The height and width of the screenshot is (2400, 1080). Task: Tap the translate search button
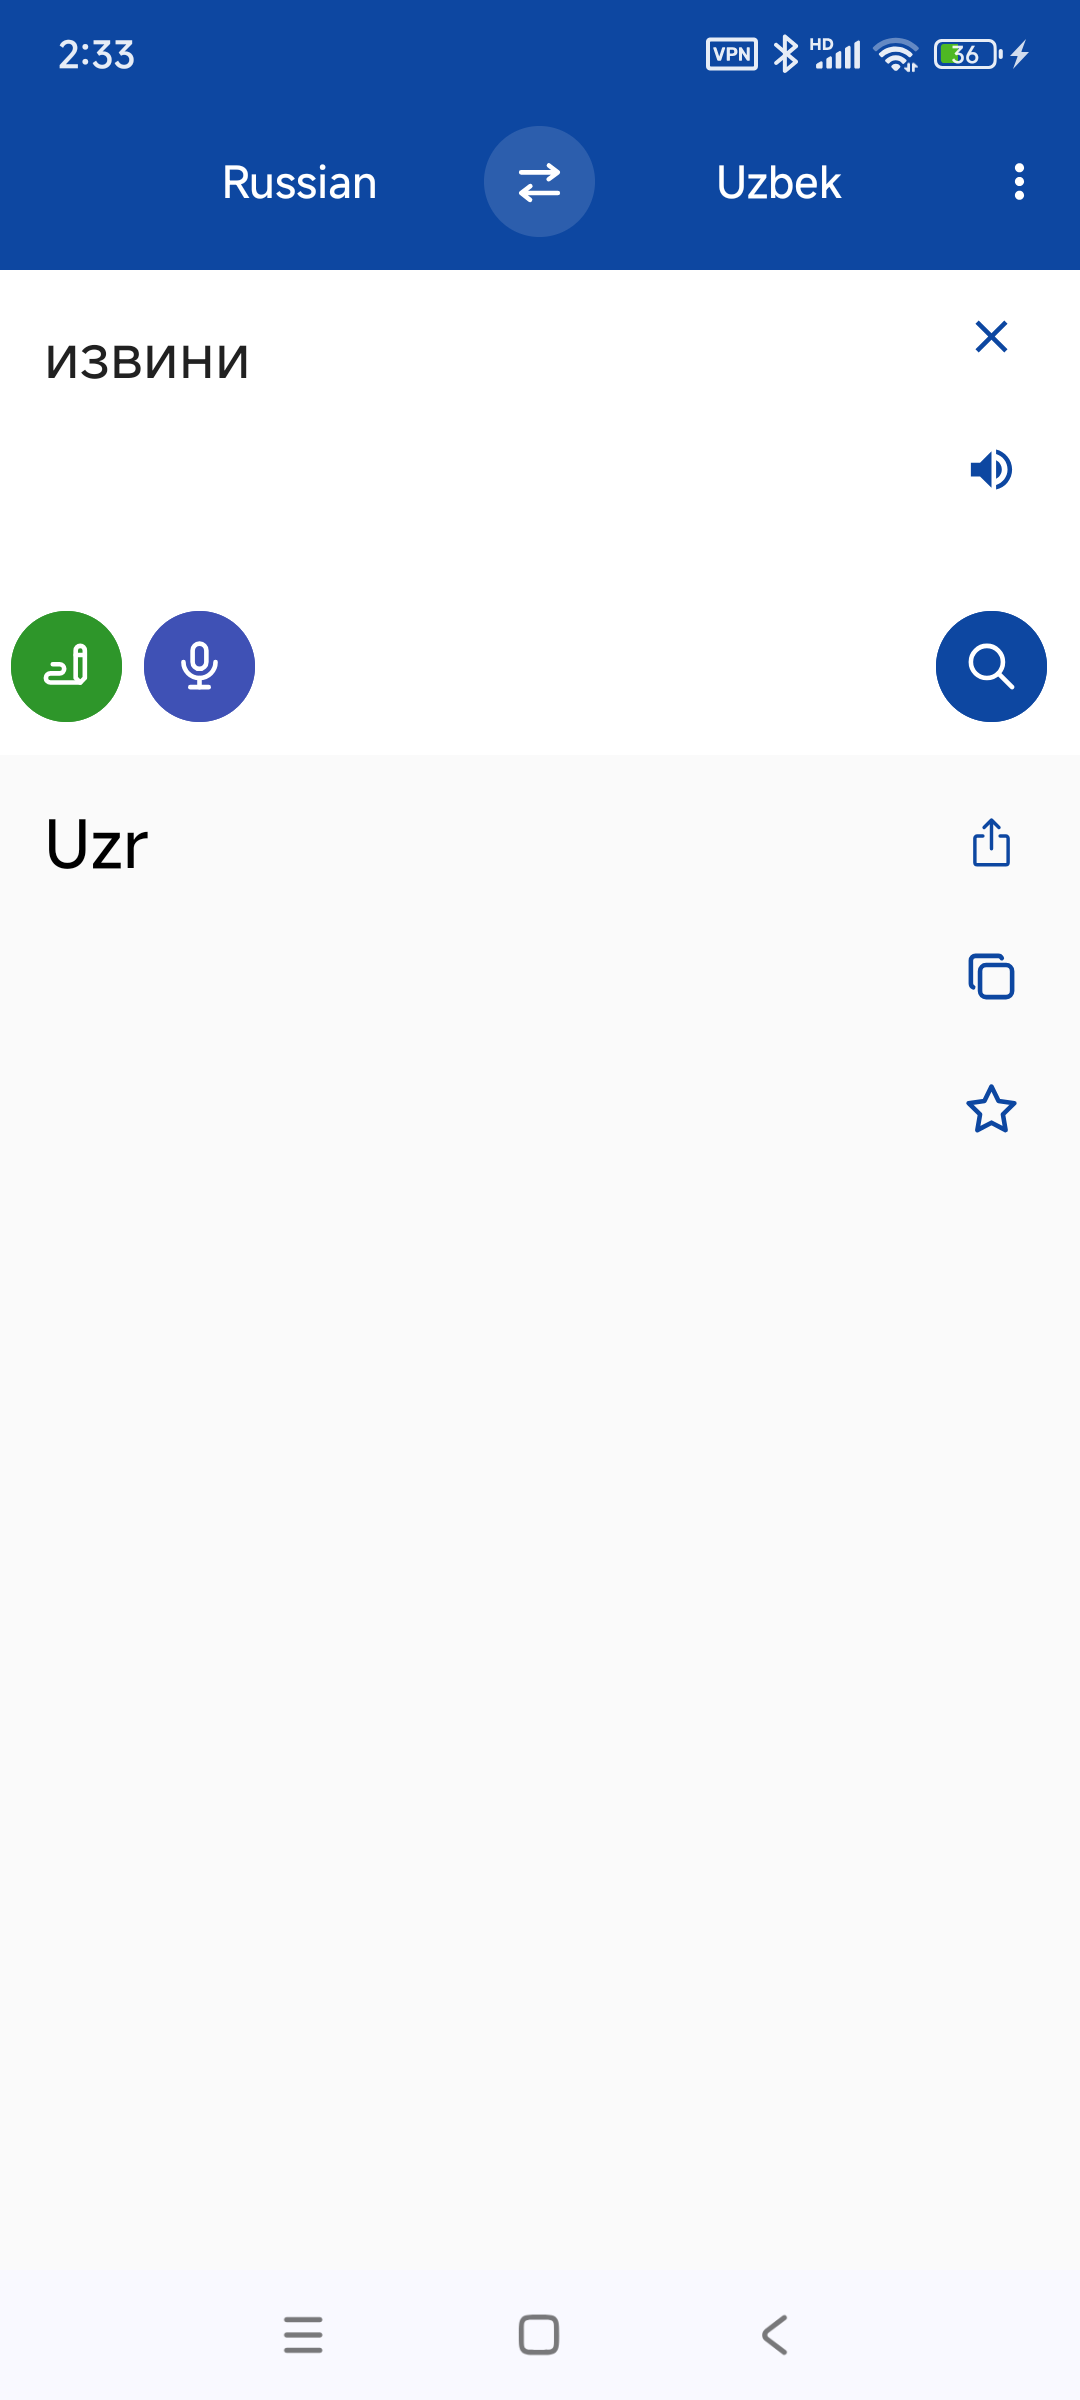point(991,666)
